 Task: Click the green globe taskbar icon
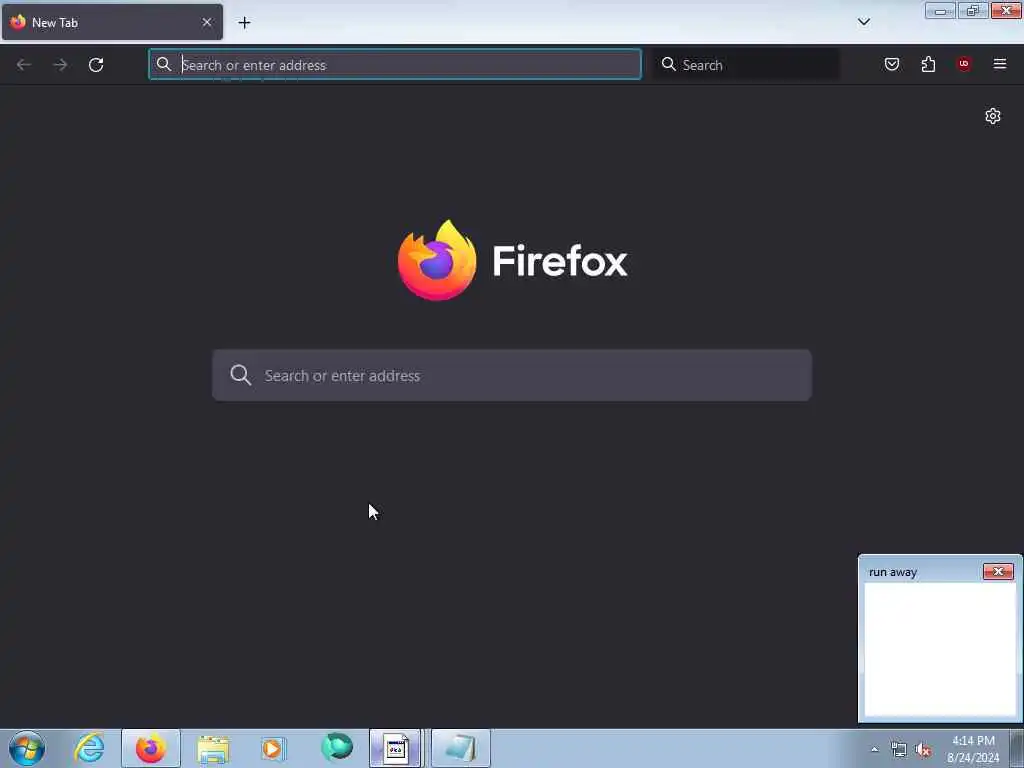(337, 747)
